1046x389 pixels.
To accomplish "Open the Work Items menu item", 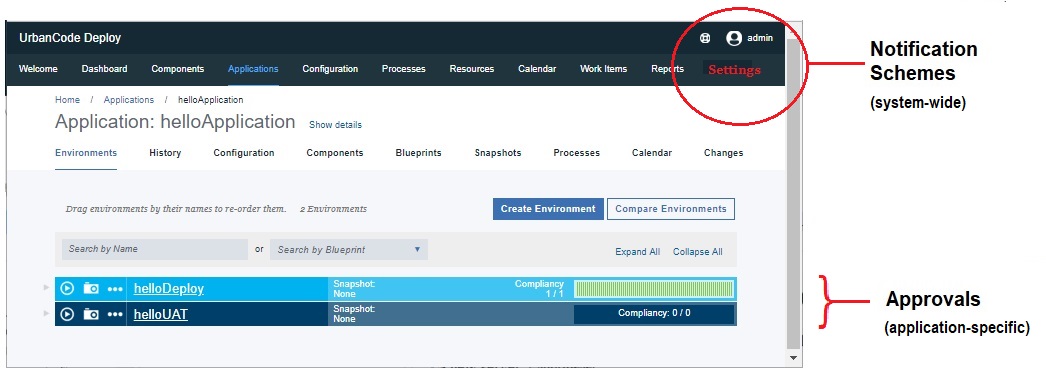I will pyautogui.click(x=603, y=69).
